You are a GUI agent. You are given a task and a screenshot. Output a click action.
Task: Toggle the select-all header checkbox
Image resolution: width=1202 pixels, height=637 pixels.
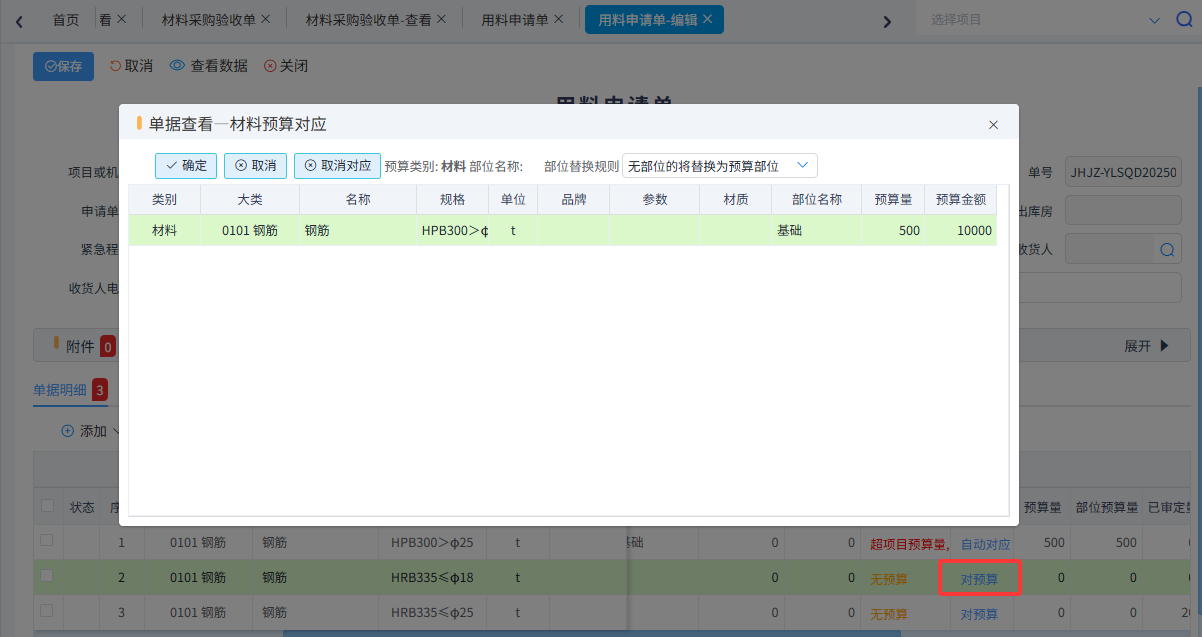click(47, 506)
